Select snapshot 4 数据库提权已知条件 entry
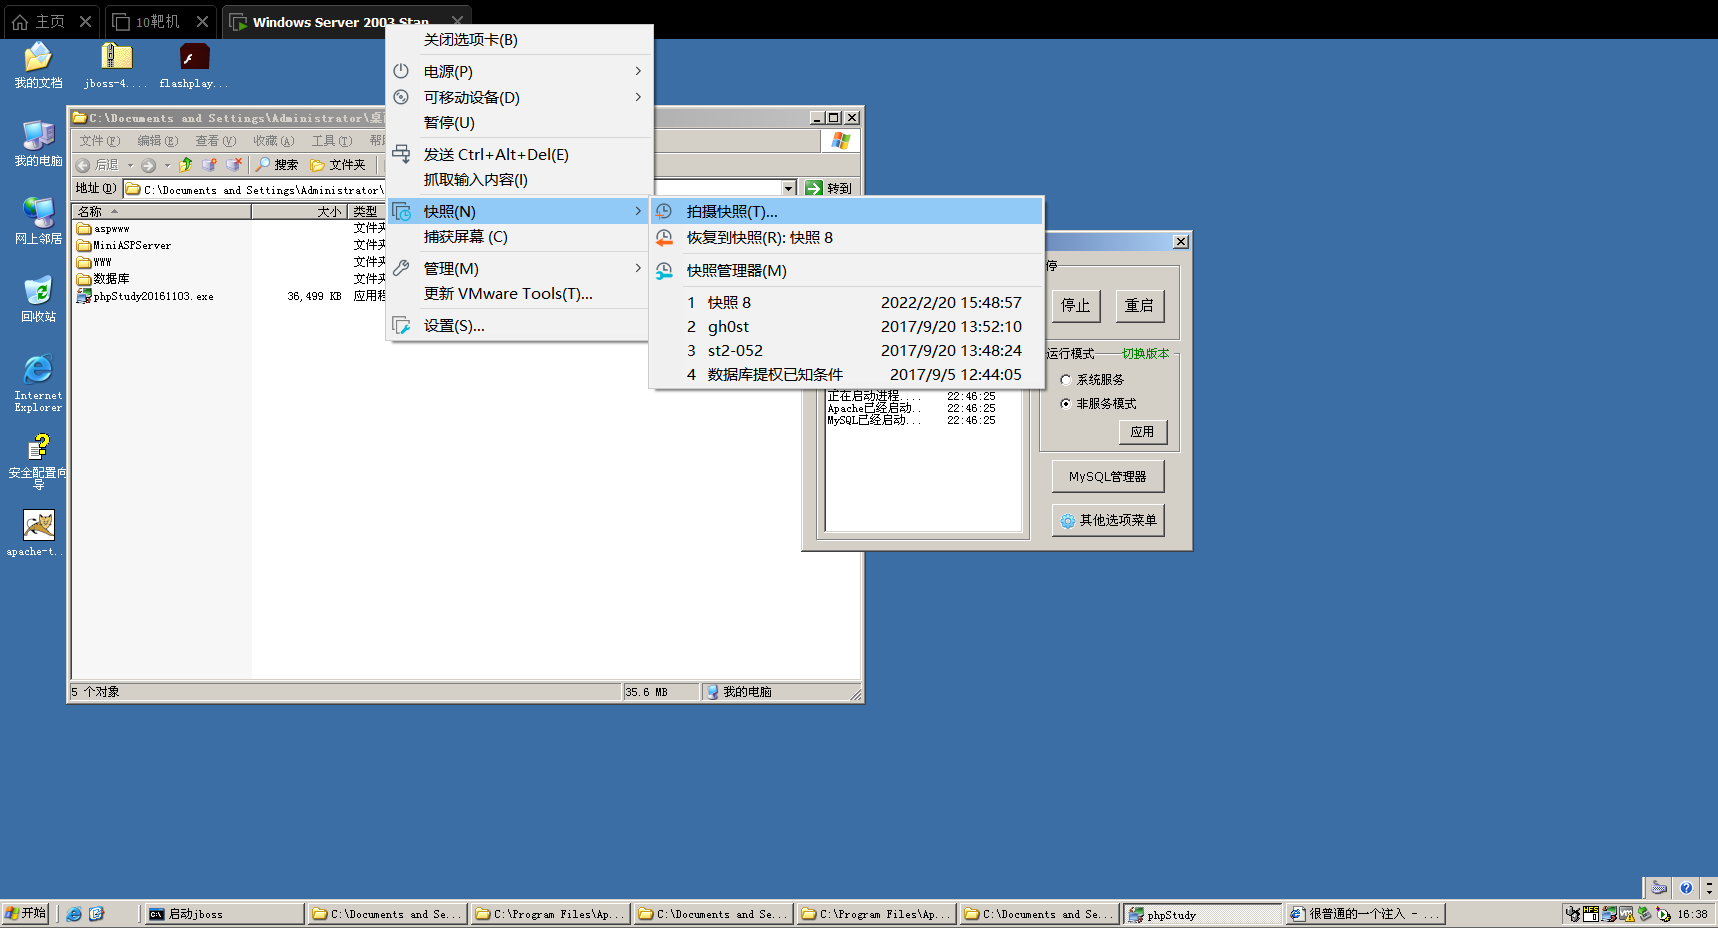The width and height of the screenshot is (1718, 928). pyautogui.click(x=846, y=374)
